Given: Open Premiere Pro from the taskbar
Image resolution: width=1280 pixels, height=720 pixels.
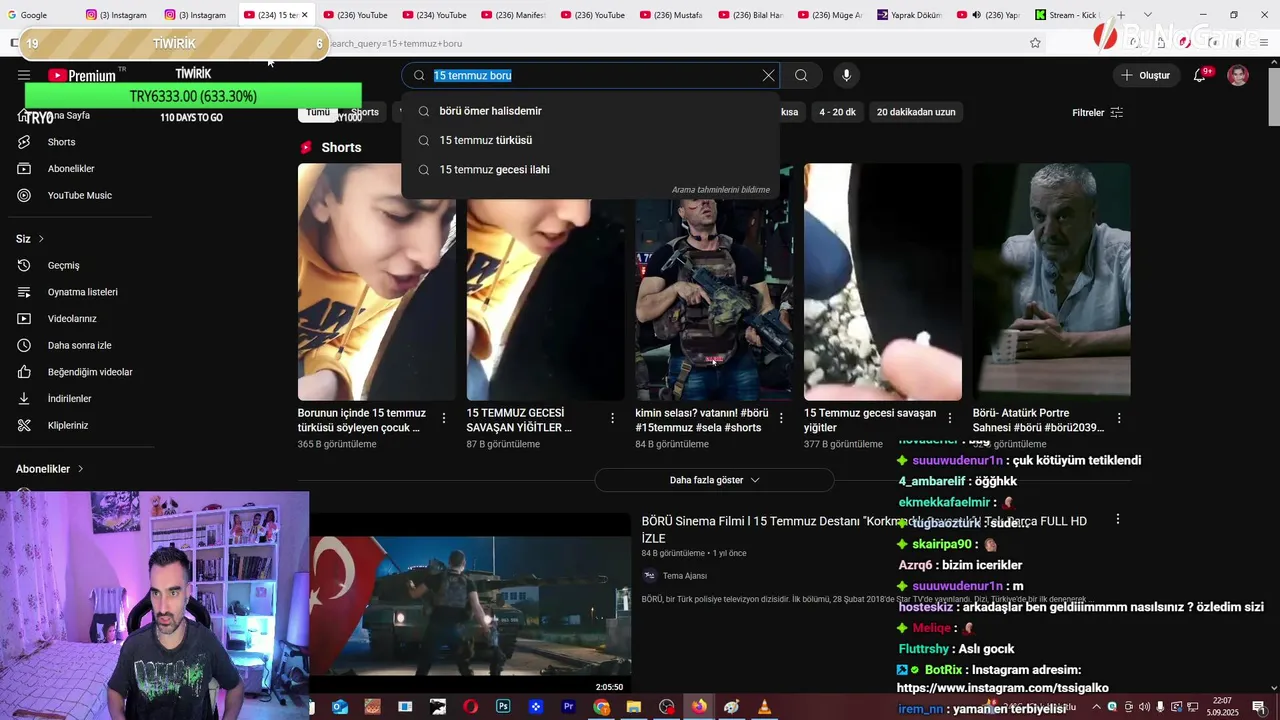Looking at the screenshot, I should (568, 707).
